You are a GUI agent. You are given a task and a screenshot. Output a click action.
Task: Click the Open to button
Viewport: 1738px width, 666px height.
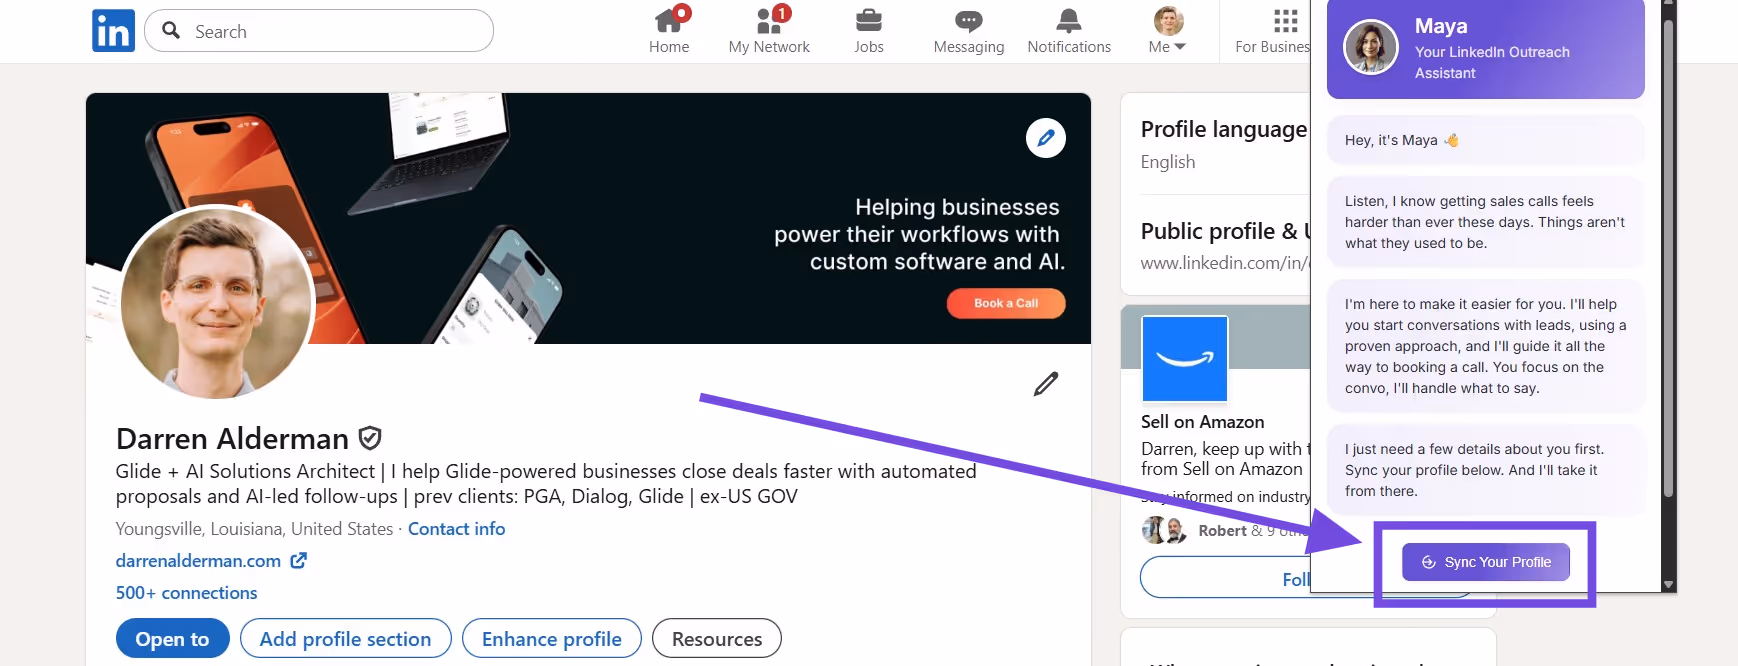[173, 638]
